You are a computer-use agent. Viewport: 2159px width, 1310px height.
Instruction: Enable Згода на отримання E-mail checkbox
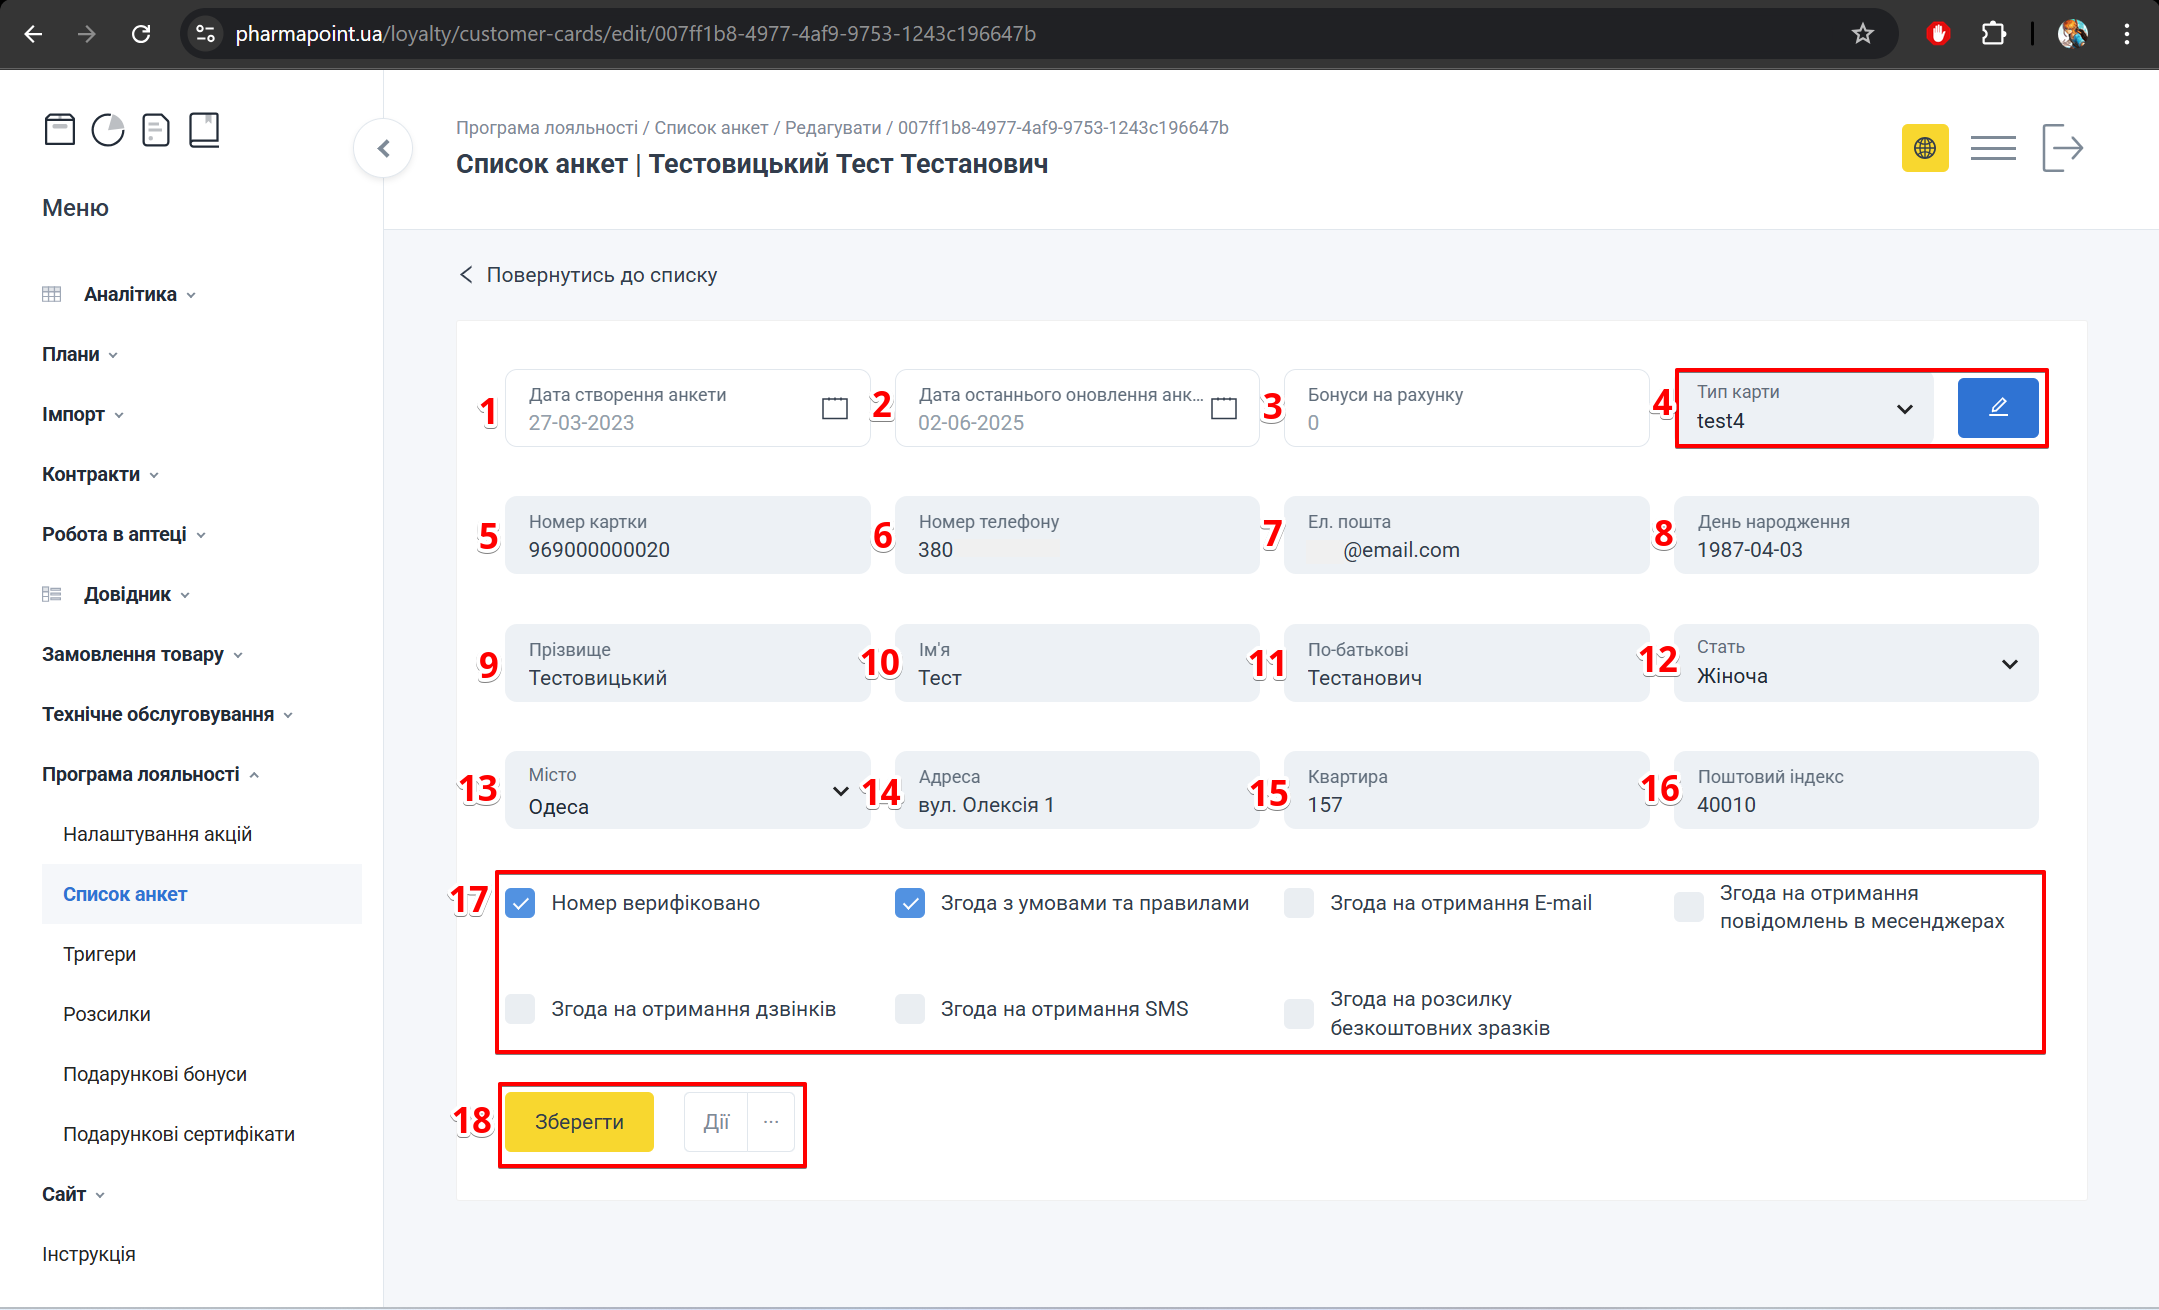[1298, 903]
